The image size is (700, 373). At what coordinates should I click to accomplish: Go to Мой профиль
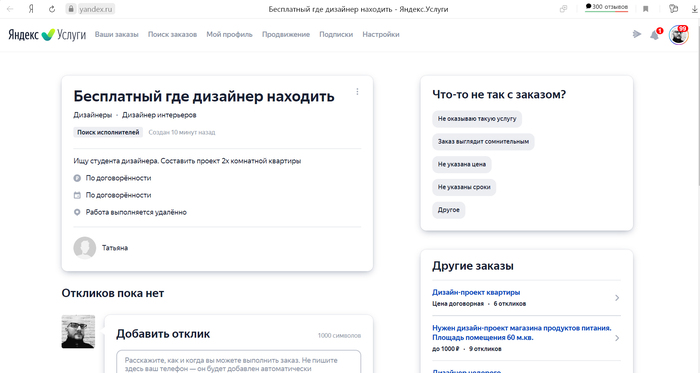(229, 34)
